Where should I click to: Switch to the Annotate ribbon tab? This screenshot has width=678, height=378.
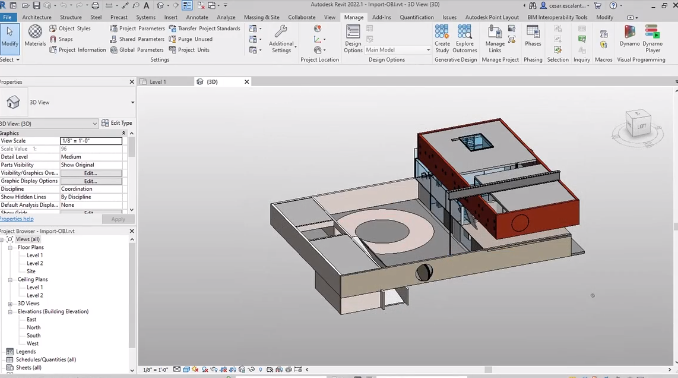[x=197, y=17]
